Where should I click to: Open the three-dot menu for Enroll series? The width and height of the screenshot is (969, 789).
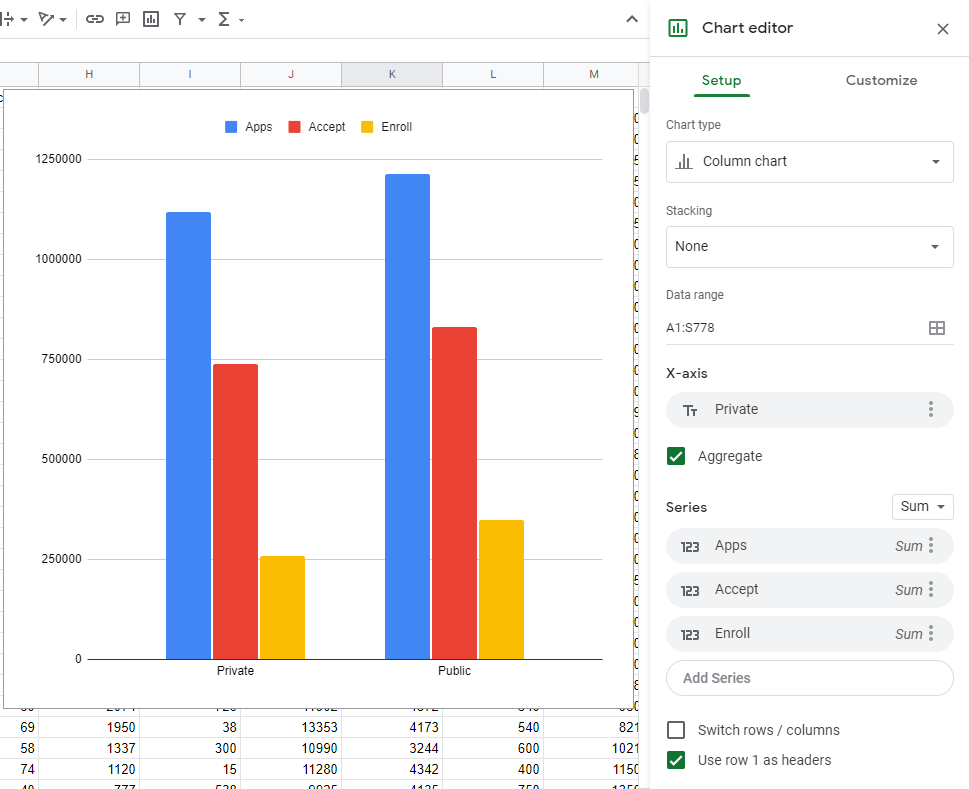[x=930, y=633]
